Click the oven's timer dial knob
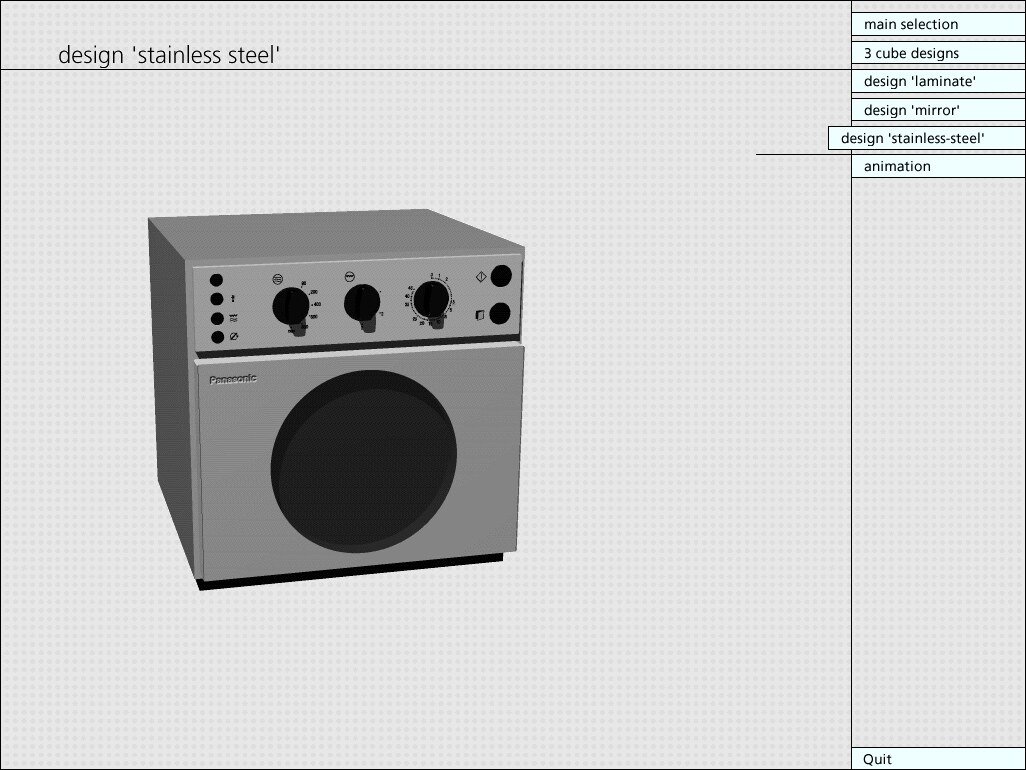 click(431, 300)
